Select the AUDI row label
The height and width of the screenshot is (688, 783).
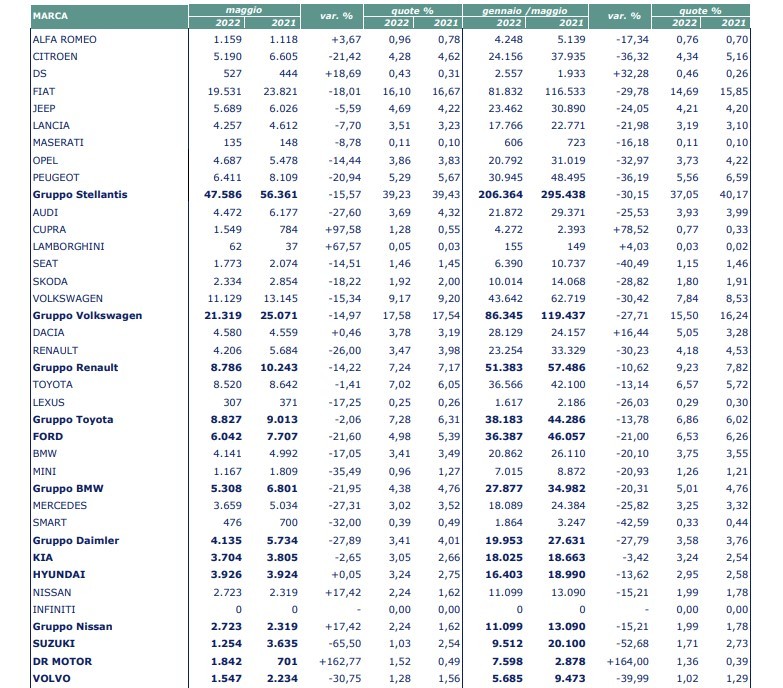pos(45,212)
